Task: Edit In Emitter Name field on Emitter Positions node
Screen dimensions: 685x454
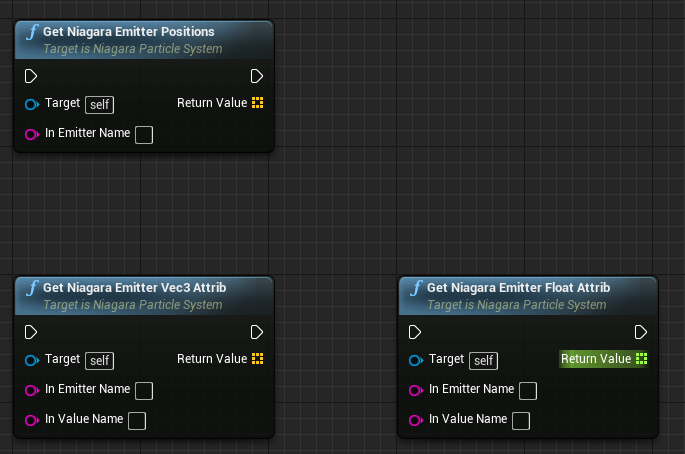Action: point(144,135)
